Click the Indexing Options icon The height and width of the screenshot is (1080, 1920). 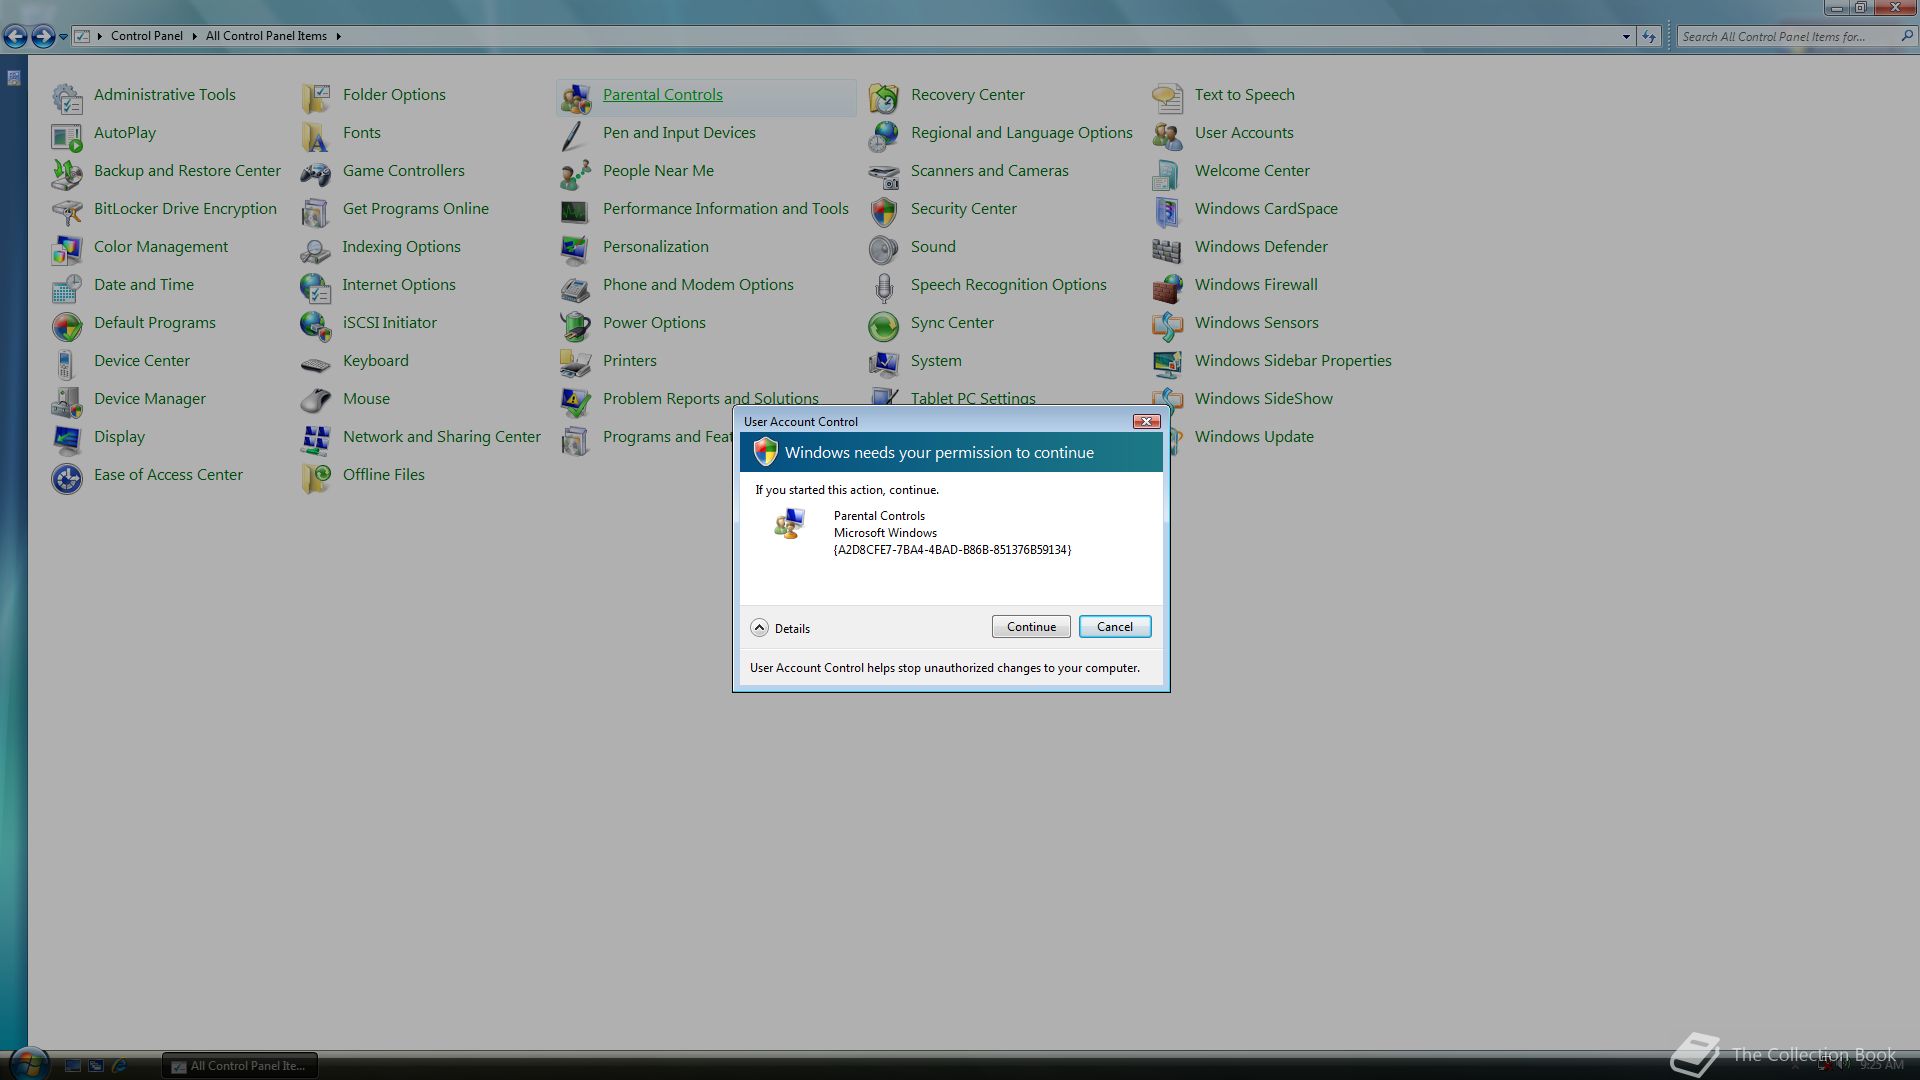(316, 250)
